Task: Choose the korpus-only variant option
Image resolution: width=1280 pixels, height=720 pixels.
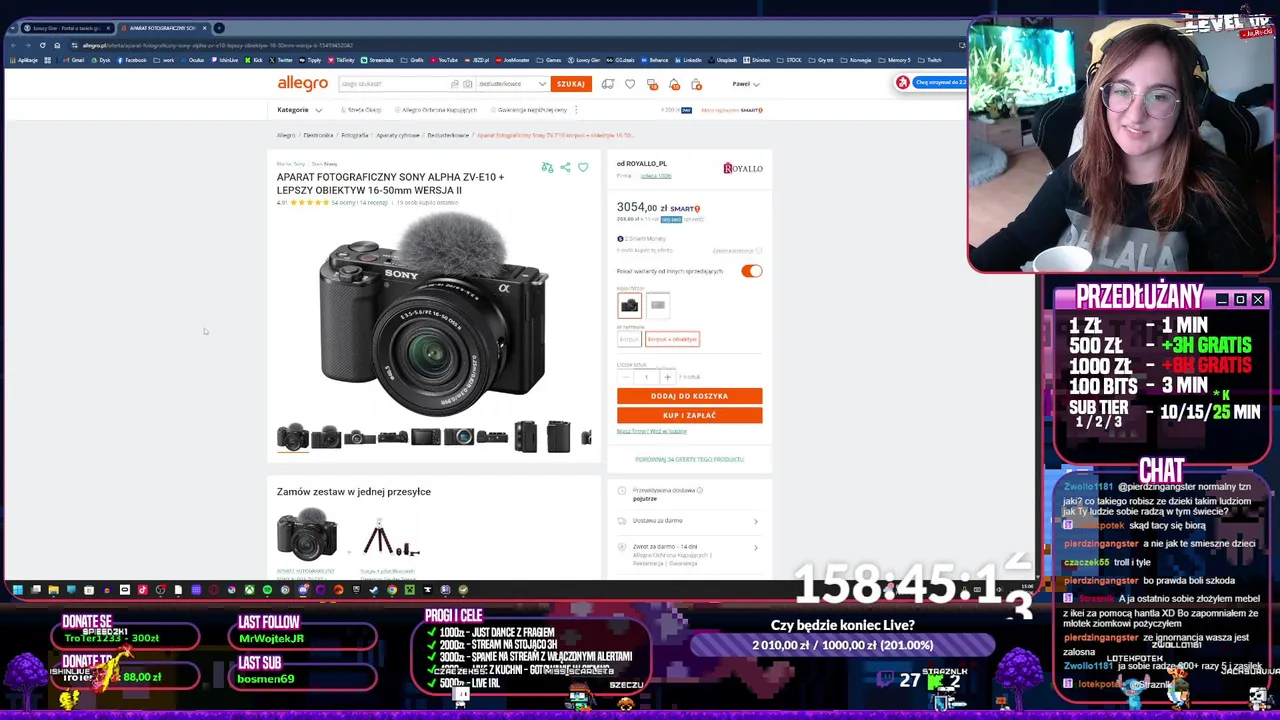Action: coord(628,339)
